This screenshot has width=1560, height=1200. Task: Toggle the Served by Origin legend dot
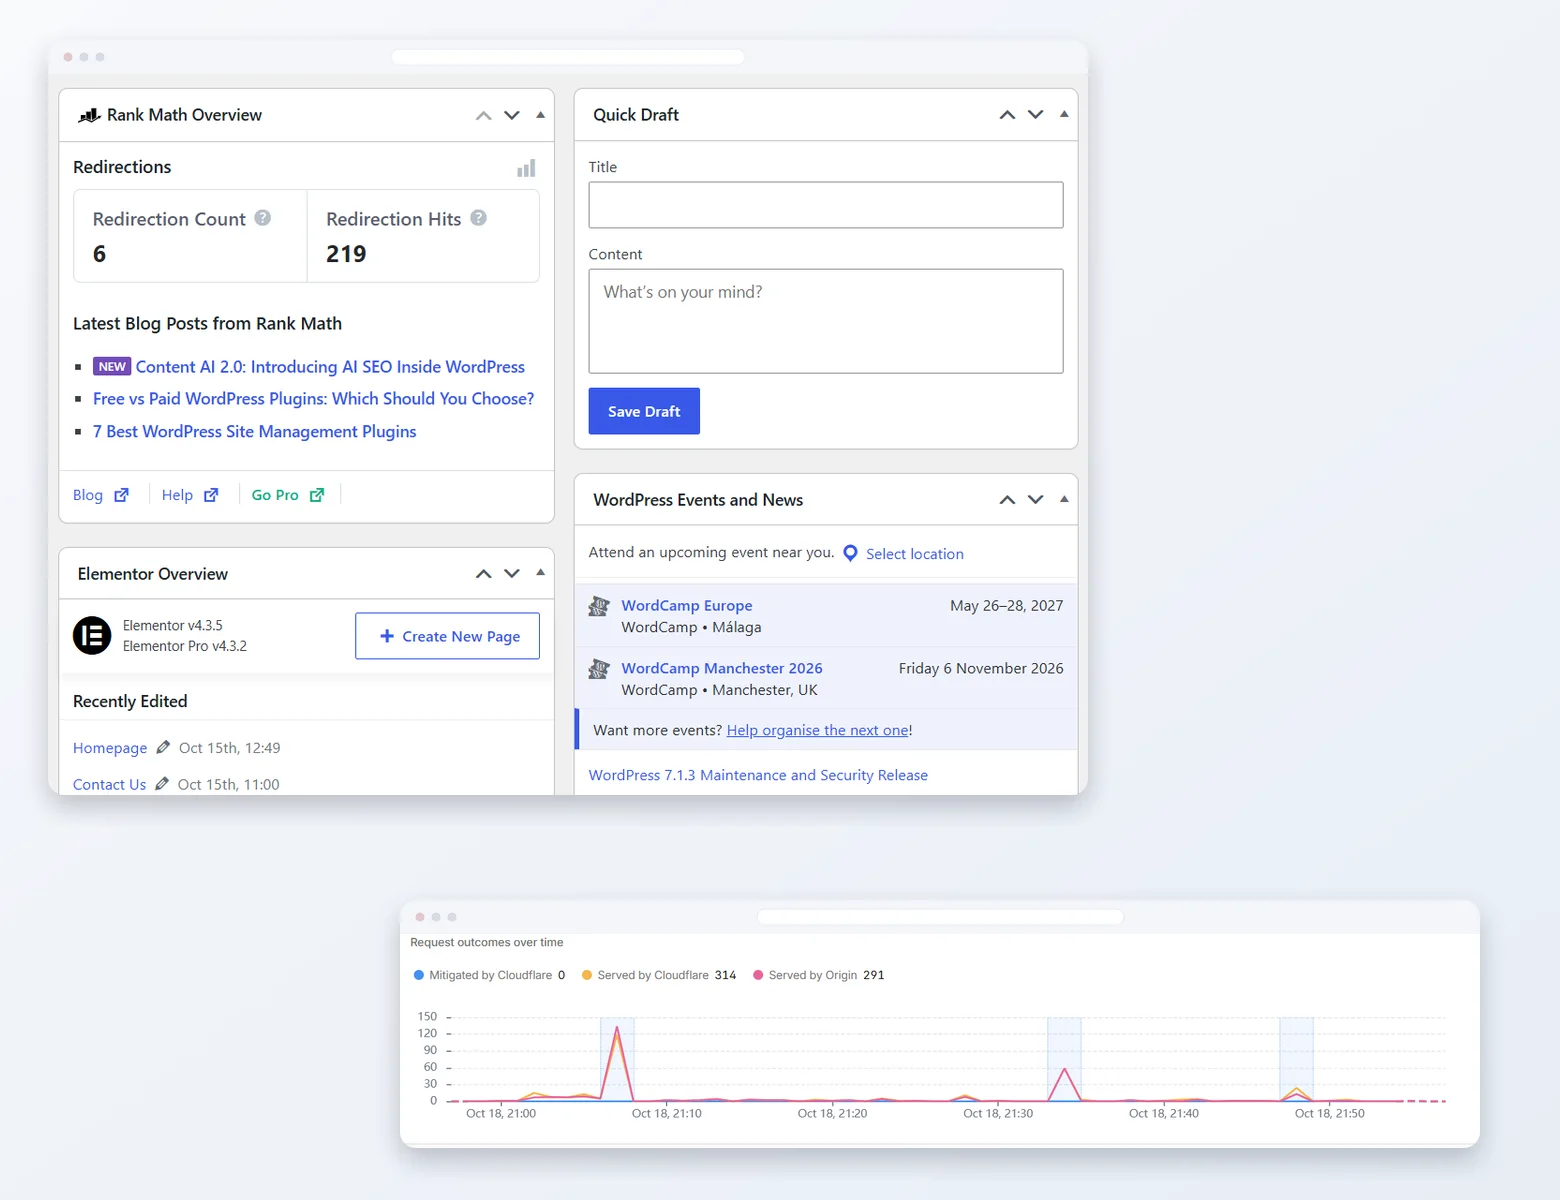click(758, 975)
